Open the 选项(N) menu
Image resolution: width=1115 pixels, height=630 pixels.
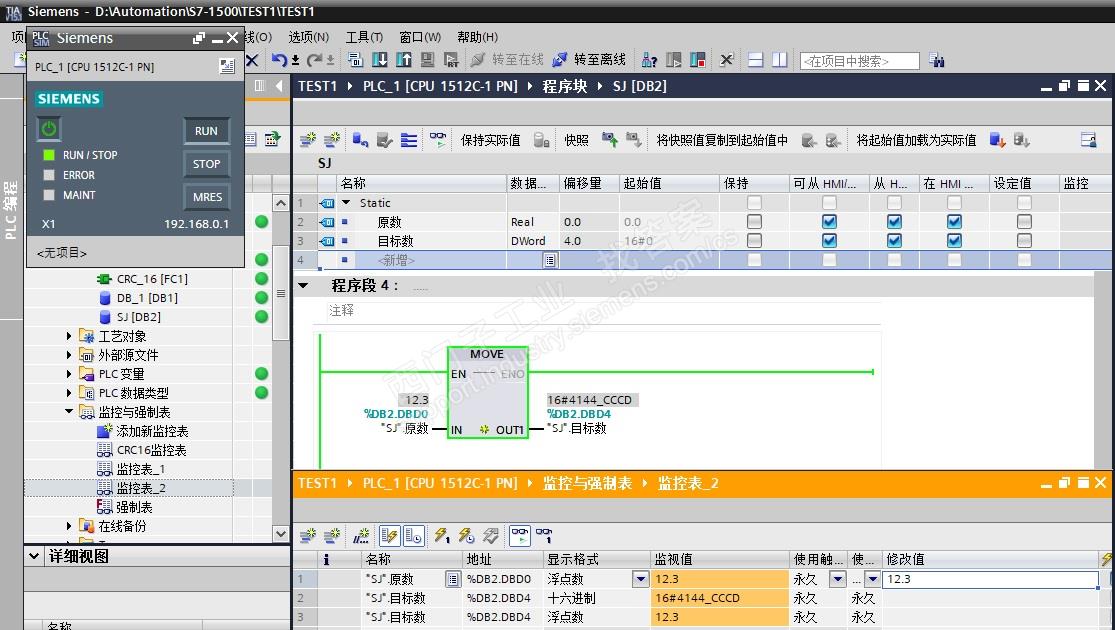[309, 37]
